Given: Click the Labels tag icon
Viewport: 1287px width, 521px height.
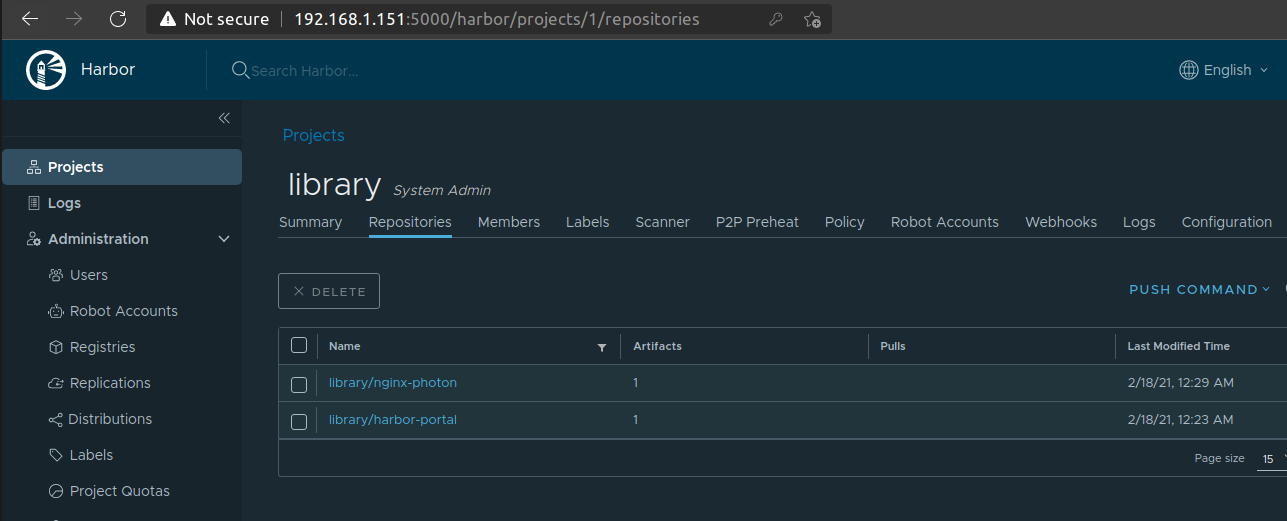Looking at the screenshot, I should [56, 455].
